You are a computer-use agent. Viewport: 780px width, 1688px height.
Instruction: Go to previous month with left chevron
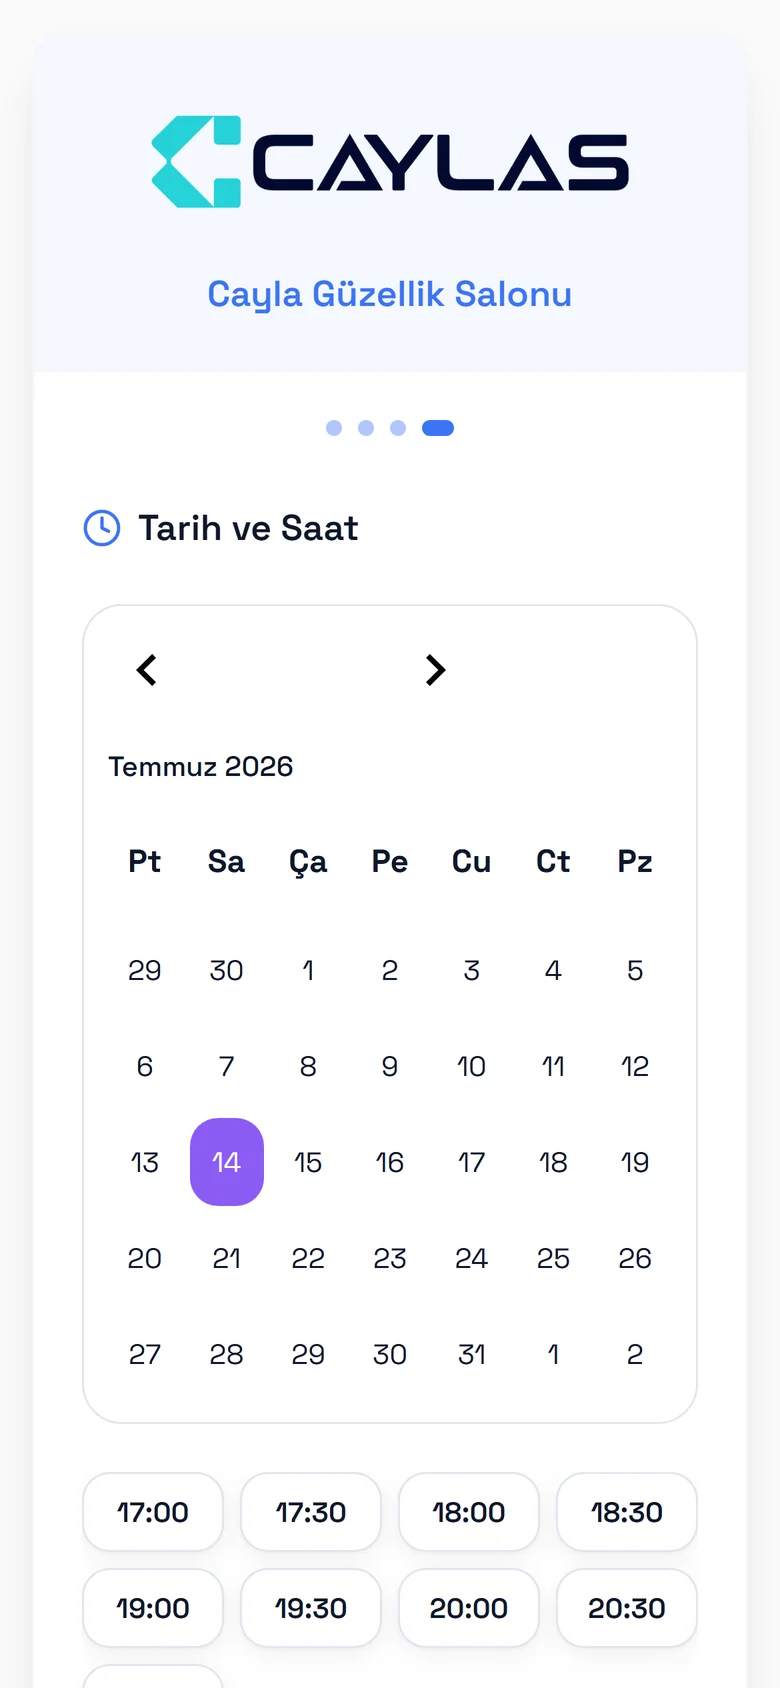point(146,670)
